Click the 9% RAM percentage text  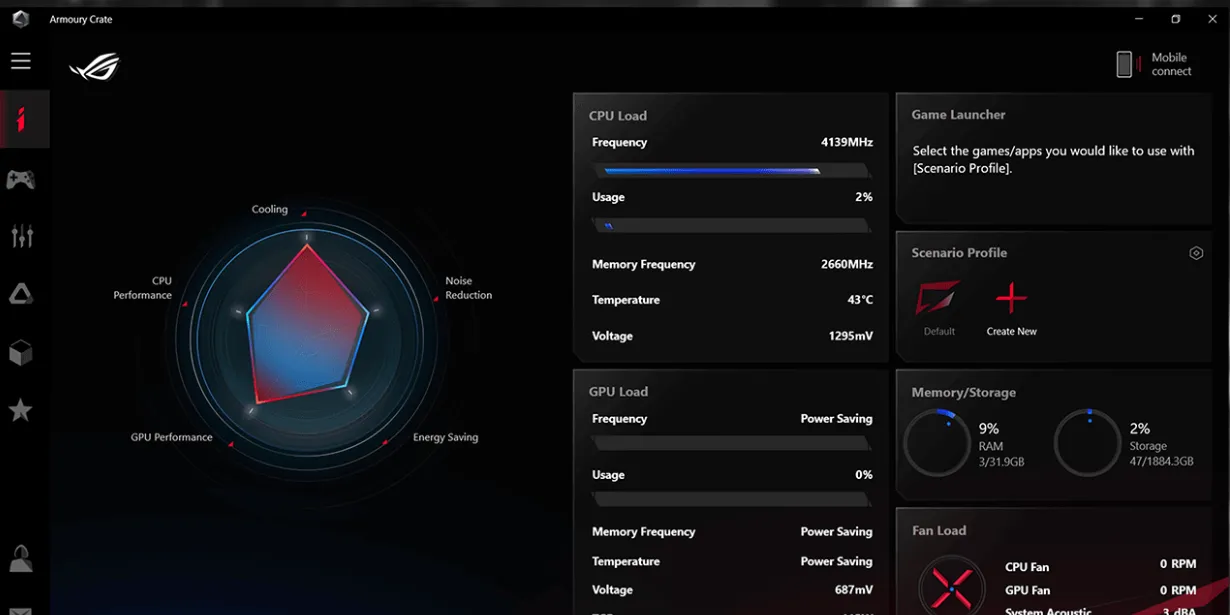tap(988, 429)
